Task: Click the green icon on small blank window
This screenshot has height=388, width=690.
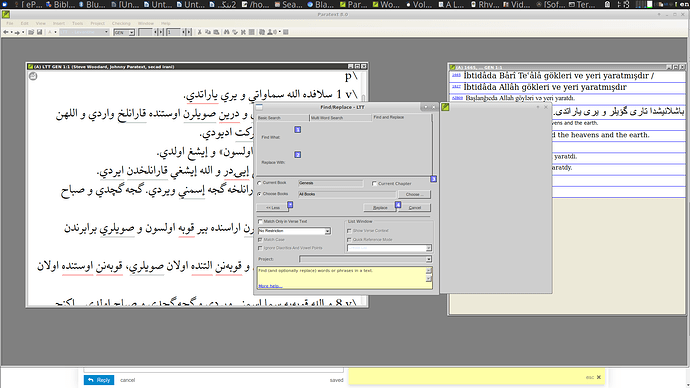Action: 445,107
